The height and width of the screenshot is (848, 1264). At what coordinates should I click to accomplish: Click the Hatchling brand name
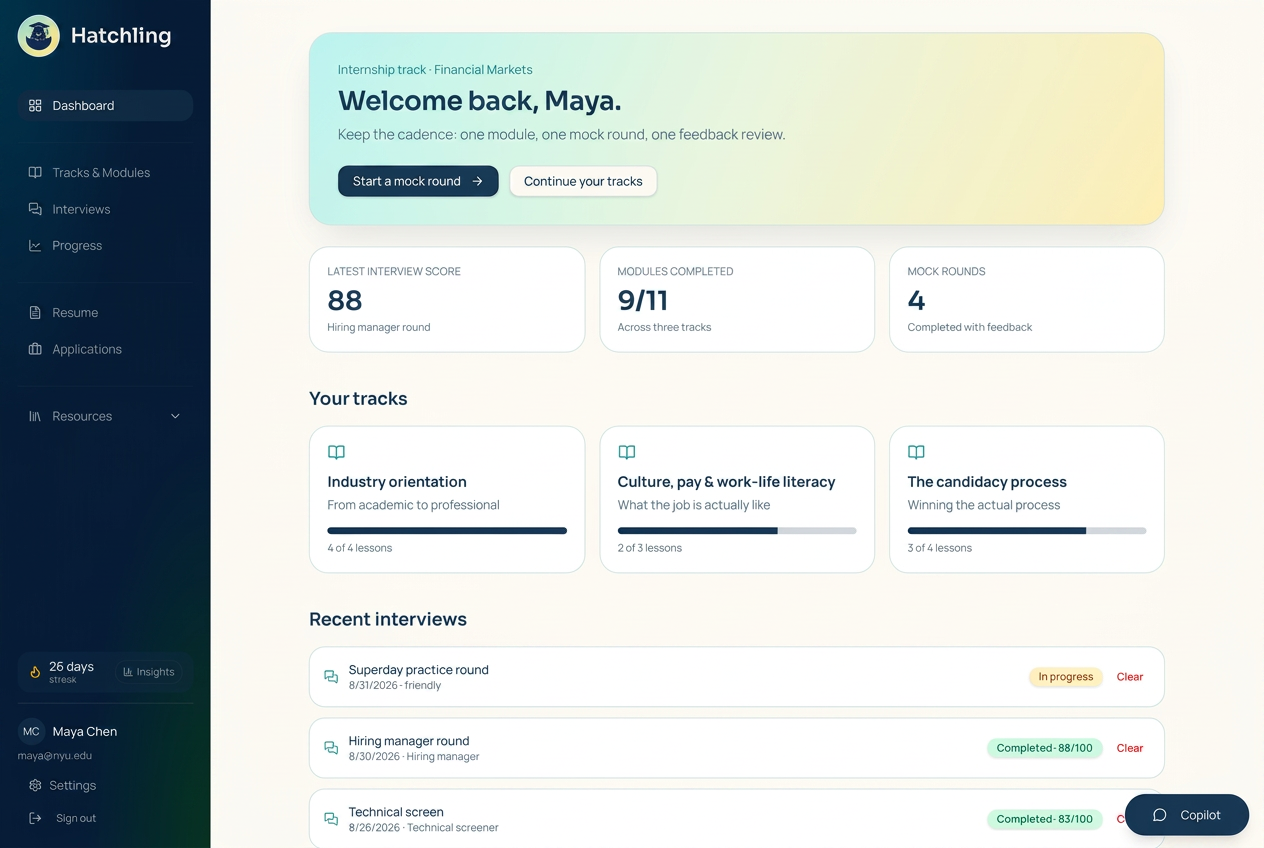click(121, 36)
